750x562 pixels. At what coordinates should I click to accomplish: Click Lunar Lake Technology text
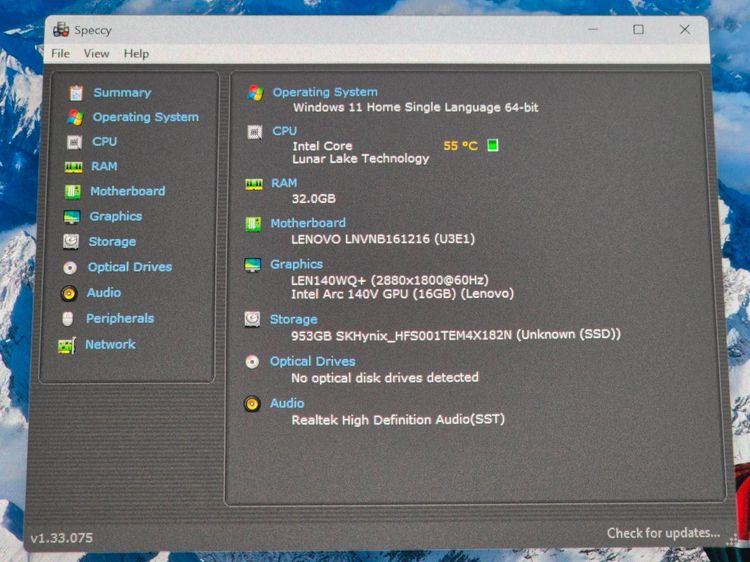coord(360,159)
